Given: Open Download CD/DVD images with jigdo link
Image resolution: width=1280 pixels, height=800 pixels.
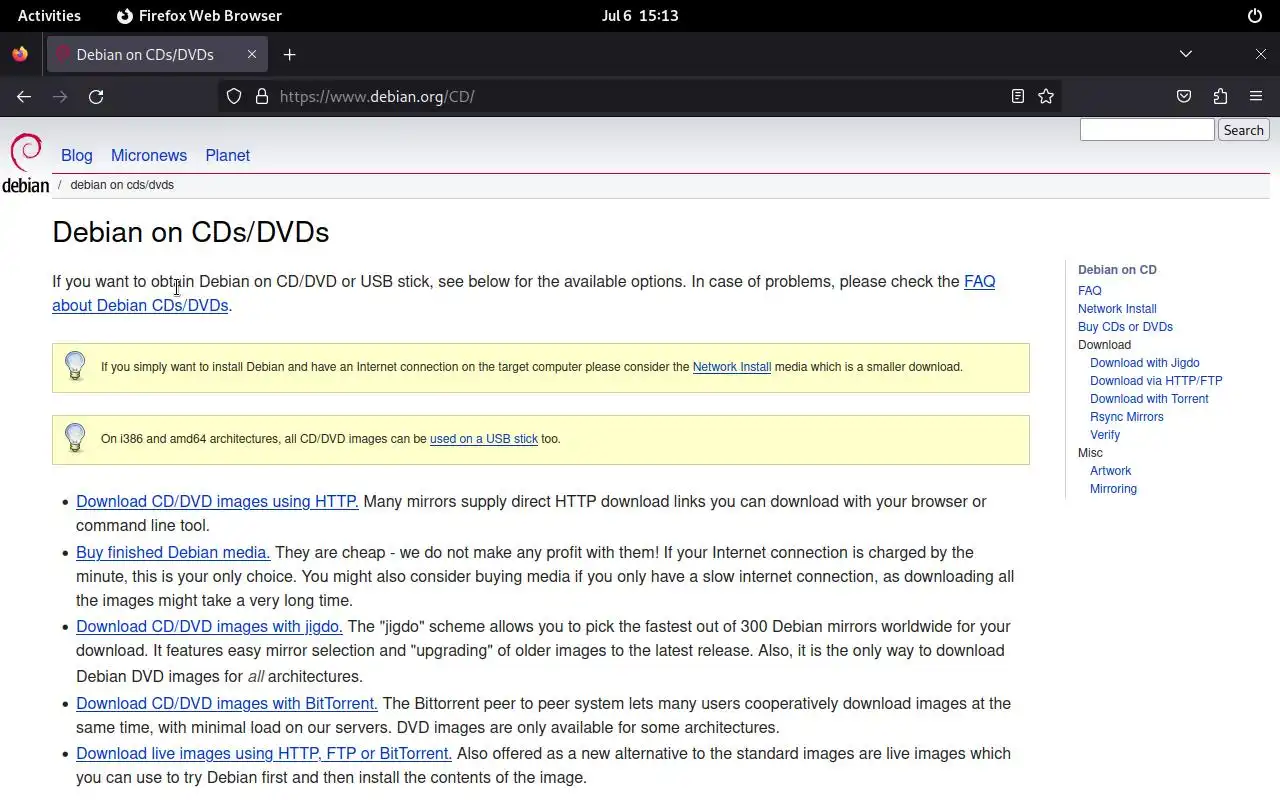Looking at the screenshot, I should point(209,627).
